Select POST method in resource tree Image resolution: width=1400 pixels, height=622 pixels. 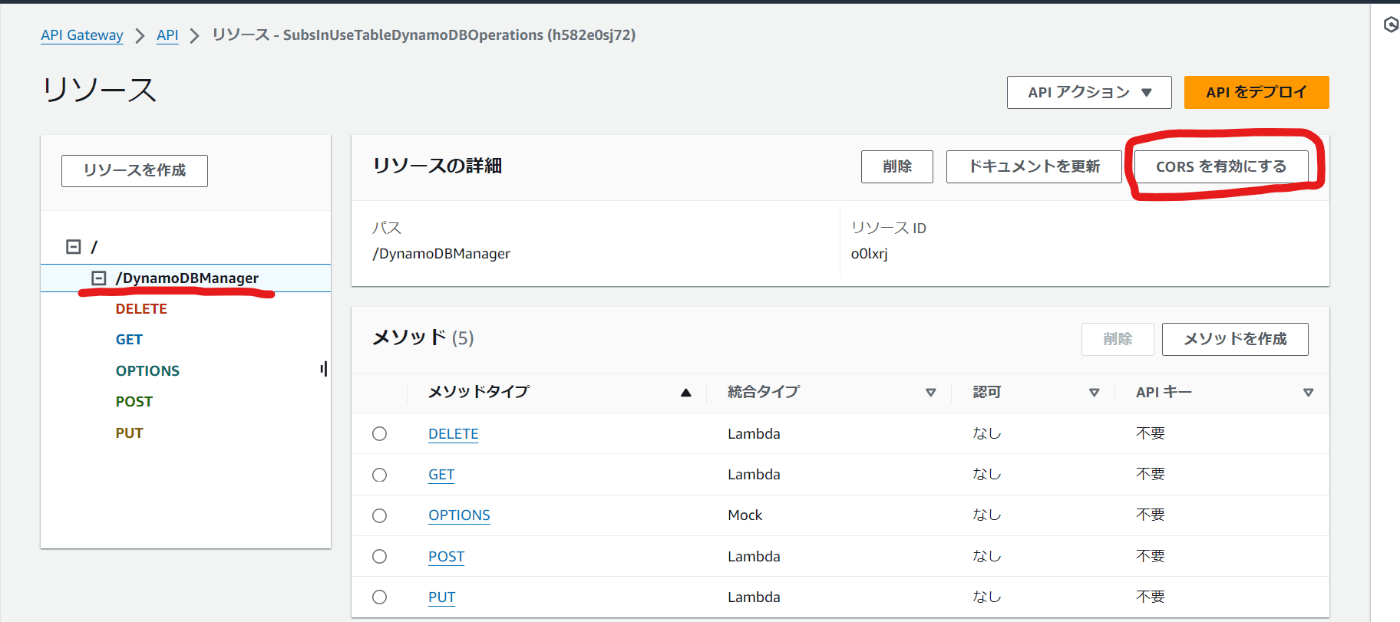134,402
